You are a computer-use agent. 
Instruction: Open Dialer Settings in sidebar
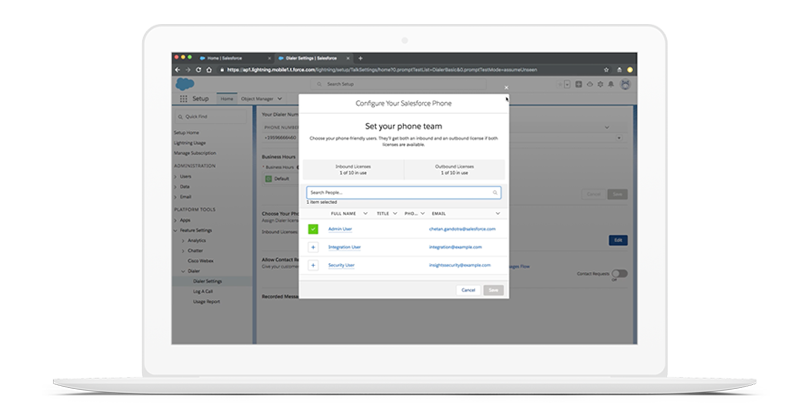(208, 281)
